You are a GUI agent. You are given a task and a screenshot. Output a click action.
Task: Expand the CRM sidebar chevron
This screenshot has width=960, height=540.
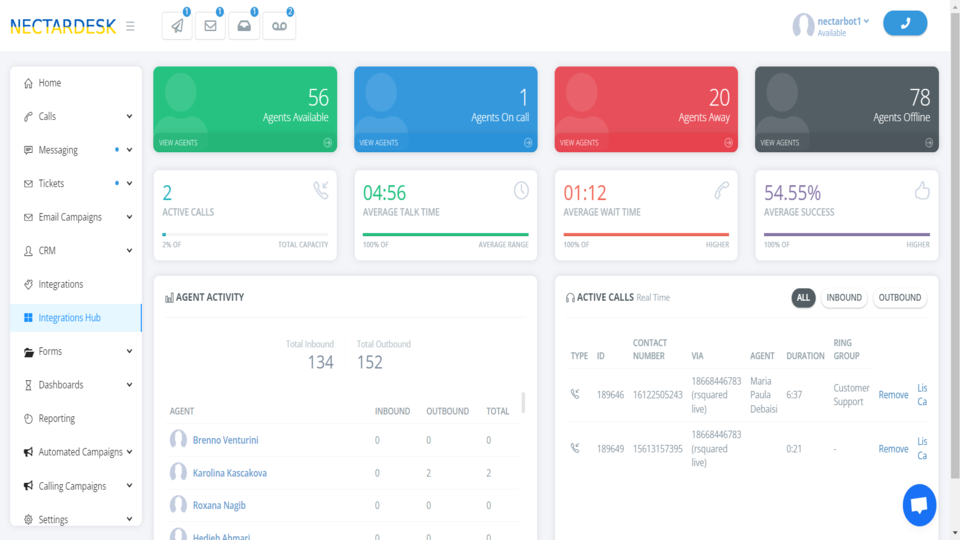pyautogui.click(x=129, y=250)
